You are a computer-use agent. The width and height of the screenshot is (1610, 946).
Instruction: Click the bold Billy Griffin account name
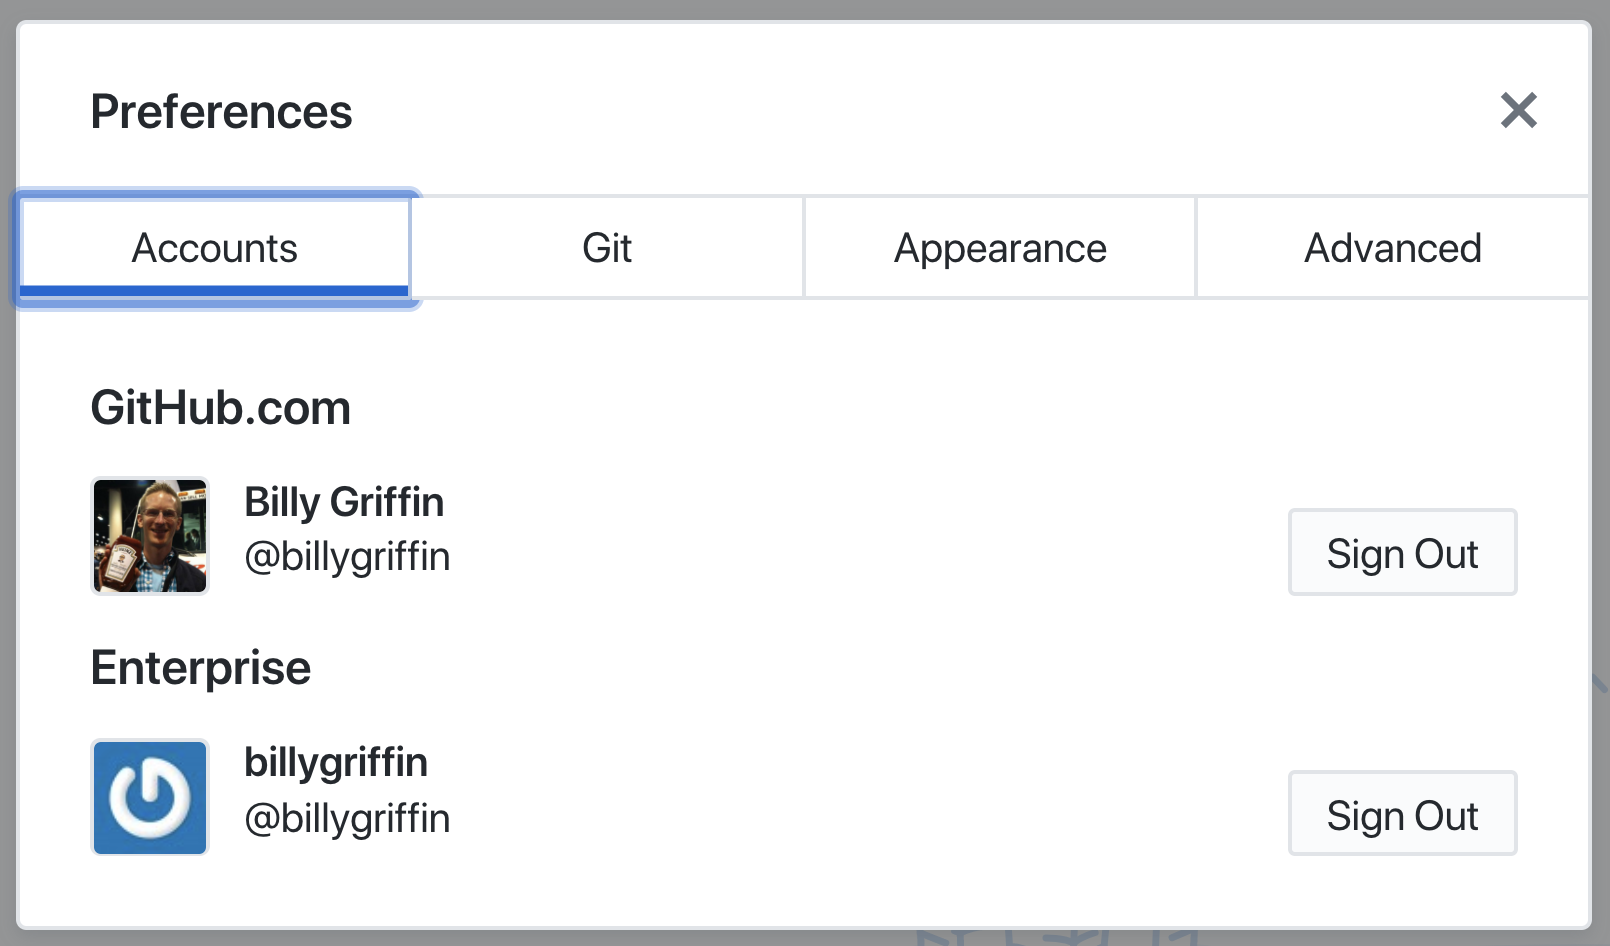tap(344, 502)
